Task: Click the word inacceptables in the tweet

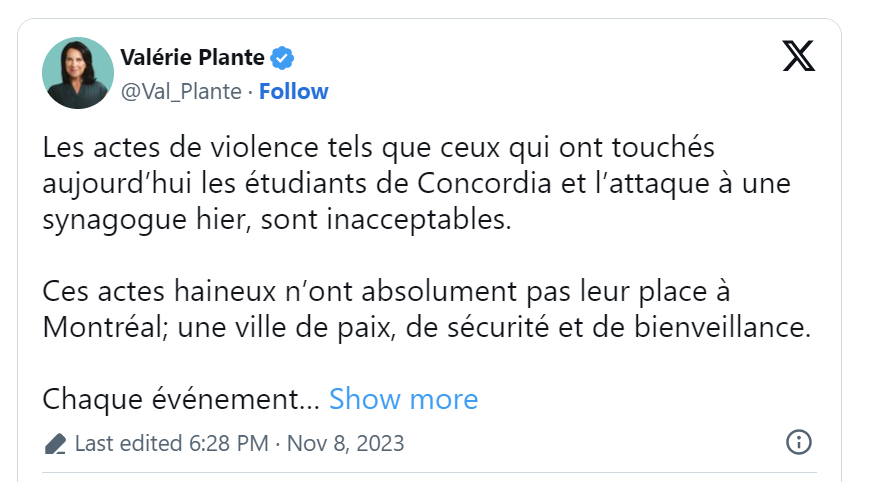Action: pos(418,220)
